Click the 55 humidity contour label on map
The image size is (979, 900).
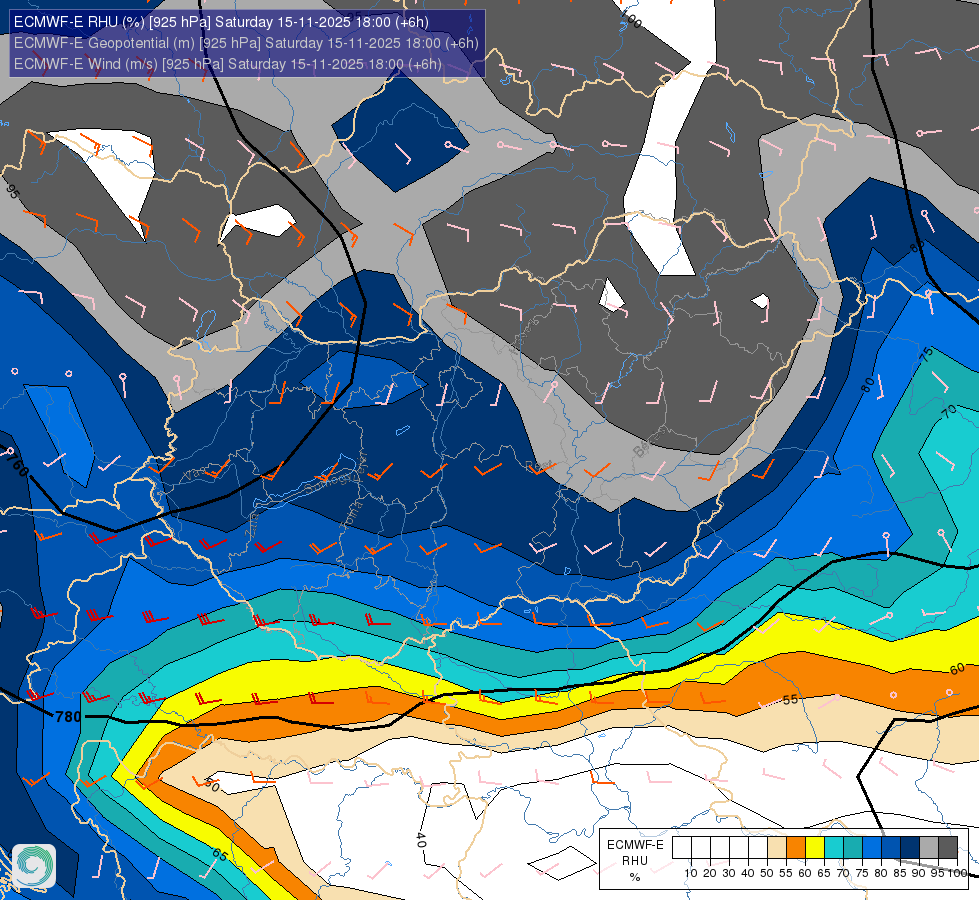790,700
